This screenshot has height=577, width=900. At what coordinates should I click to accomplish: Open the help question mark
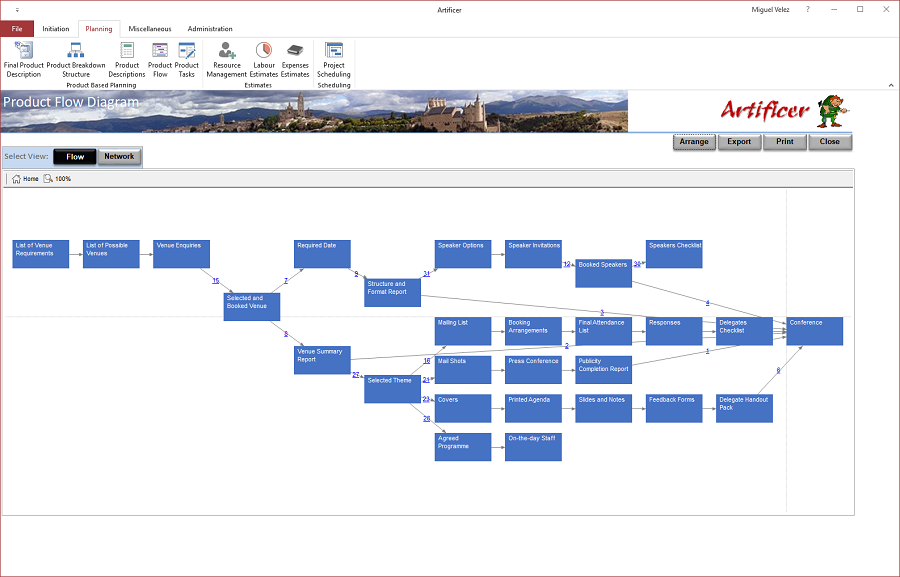click(x=808, y=9)
